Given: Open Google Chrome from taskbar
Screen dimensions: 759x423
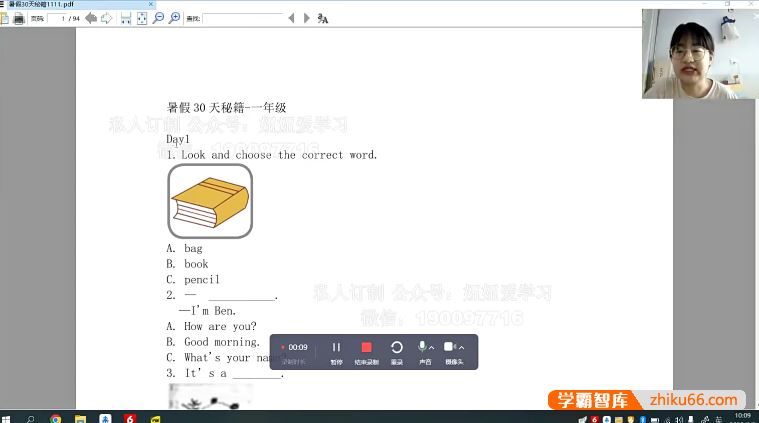Looking at the screenshot, I should coord(56,419).
